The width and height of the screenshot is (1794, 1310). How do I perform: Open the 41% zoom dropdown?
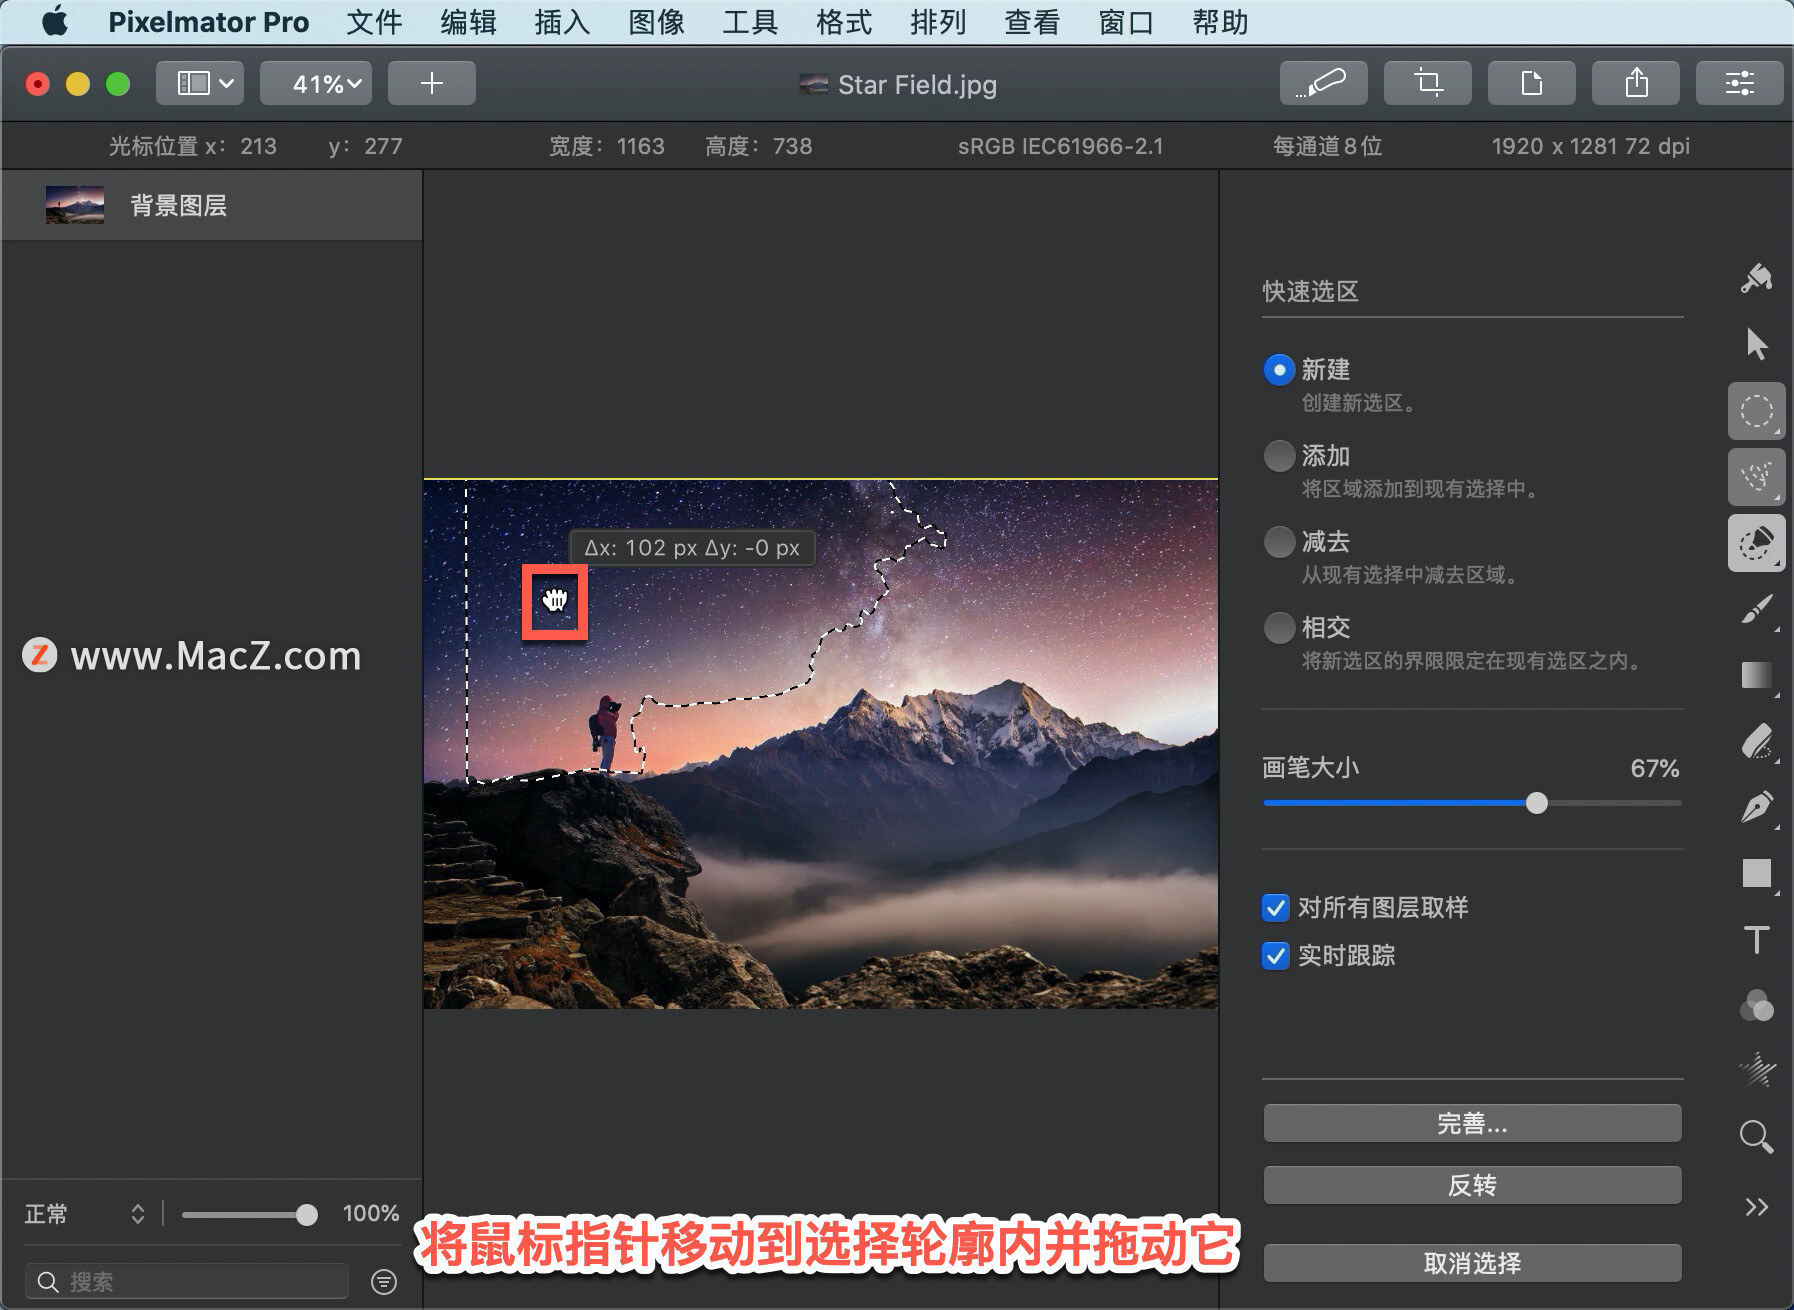[316, 83]
